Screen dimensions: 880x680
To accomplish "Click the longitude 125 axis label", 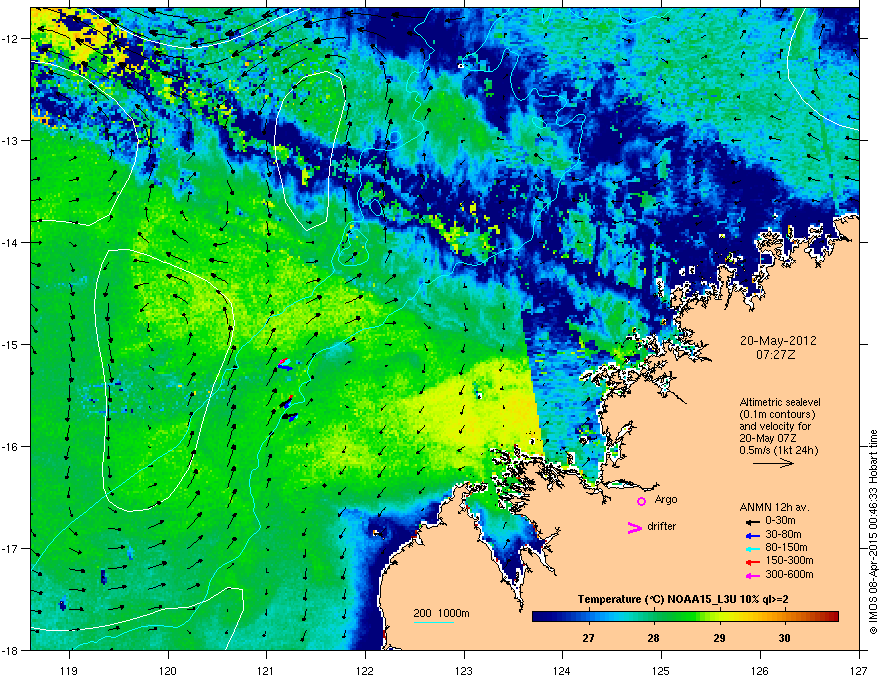I will (661, 671).
